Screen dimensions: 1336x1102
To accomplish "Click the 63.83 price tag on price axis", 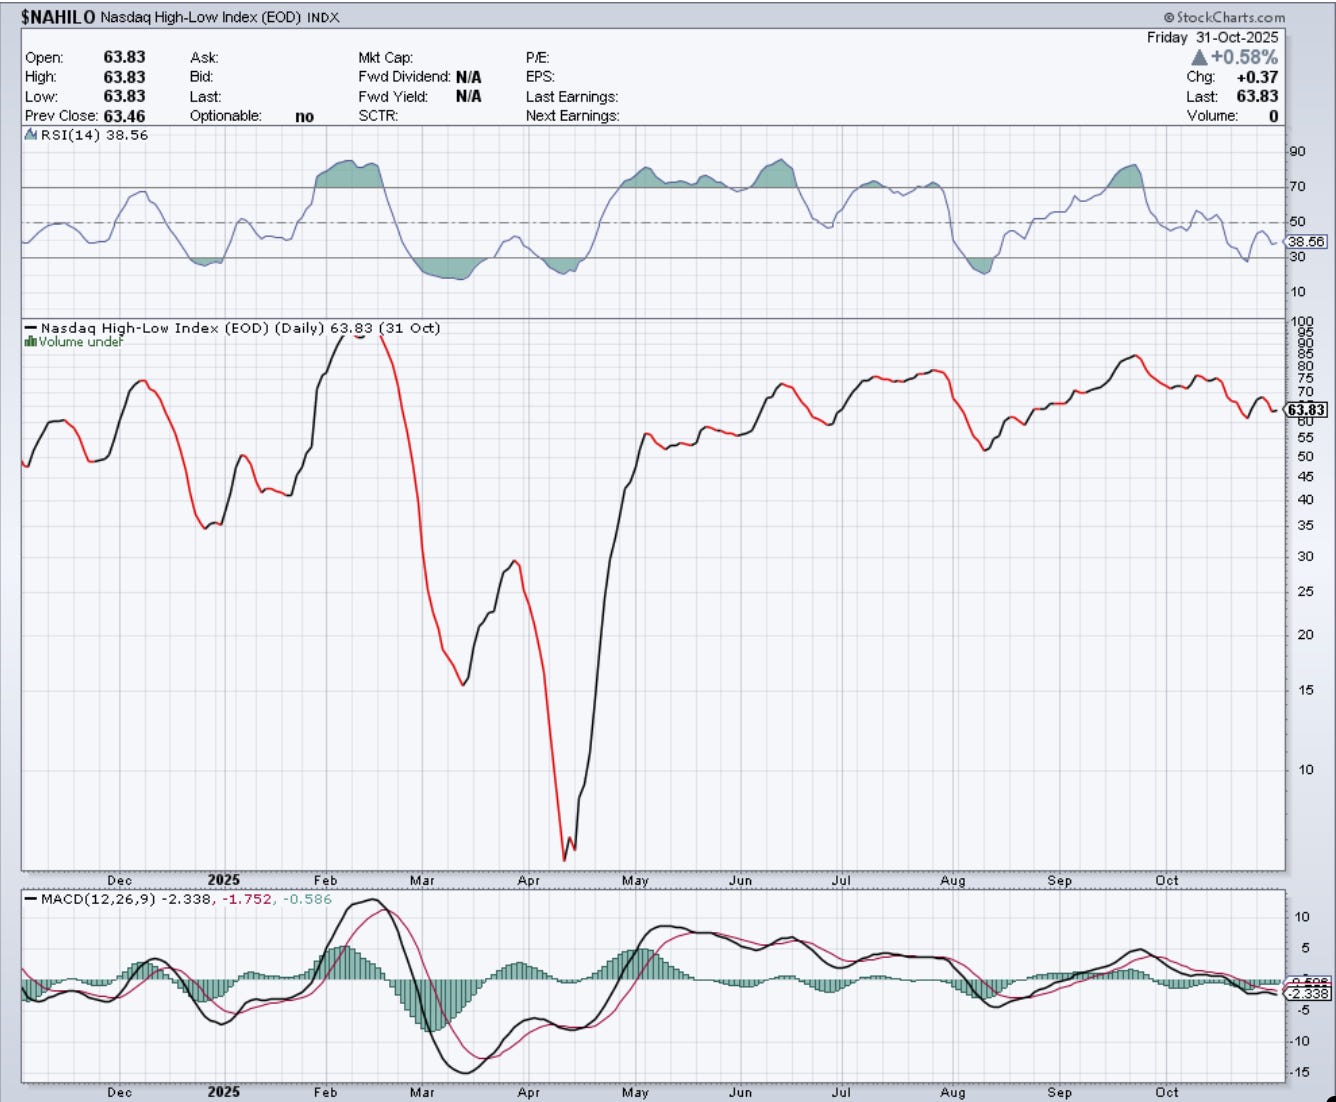I will [x=1306, y=410].
